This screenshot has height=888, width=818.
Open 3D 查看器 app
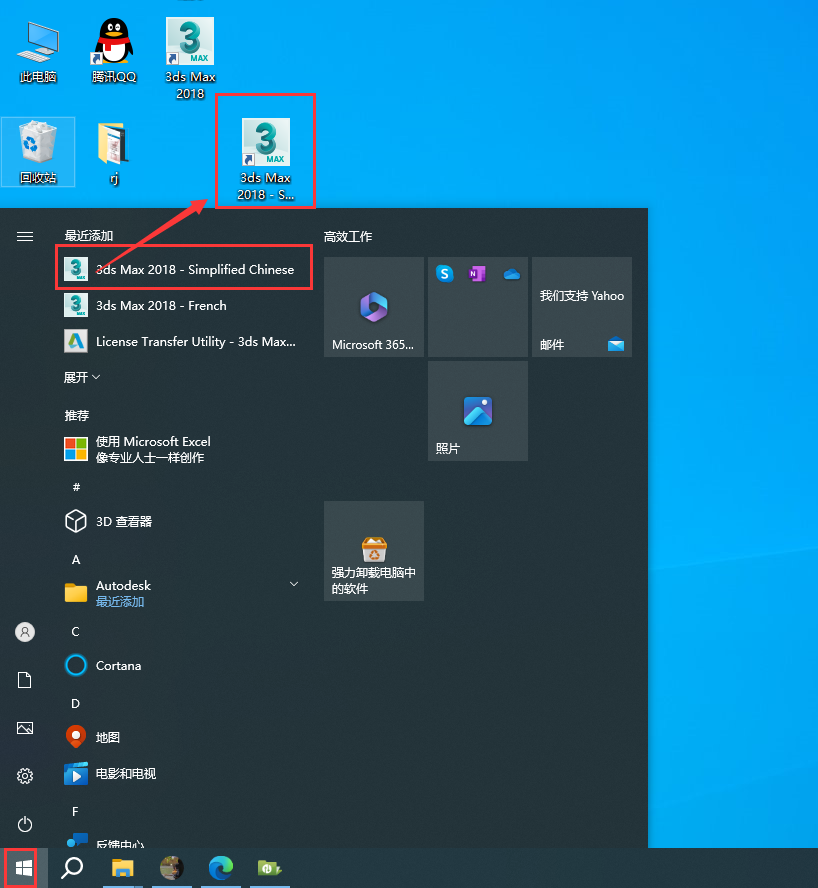(184, 521)
